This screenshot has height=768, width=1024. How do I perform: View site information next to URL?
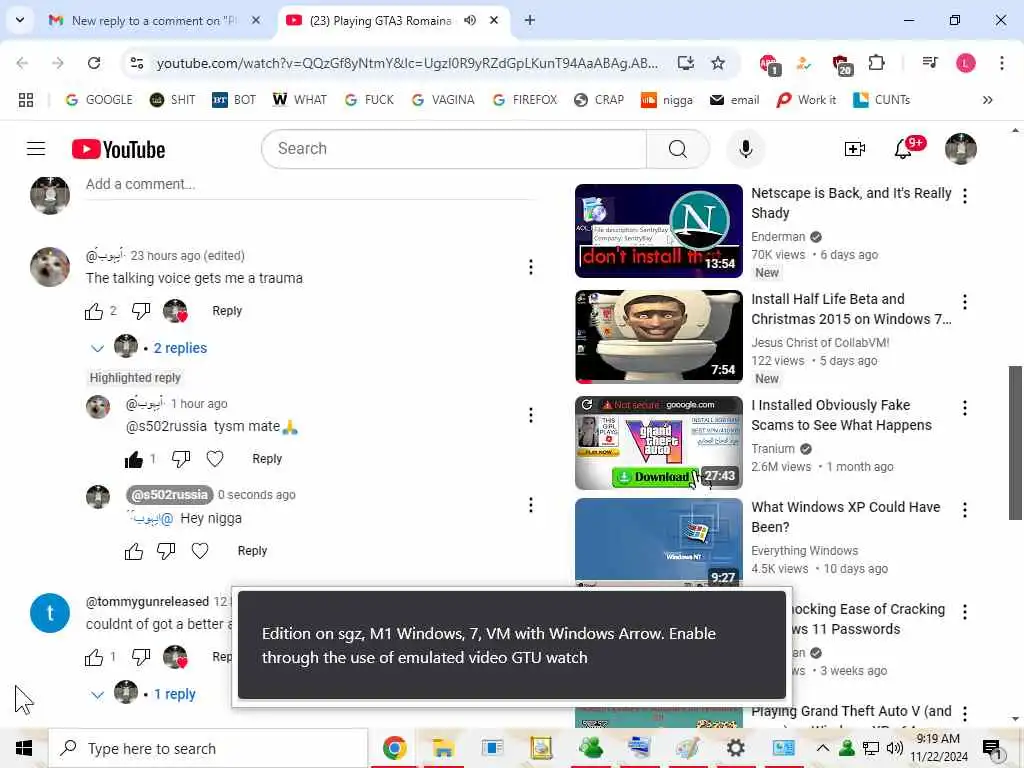(x=137, y=63)
